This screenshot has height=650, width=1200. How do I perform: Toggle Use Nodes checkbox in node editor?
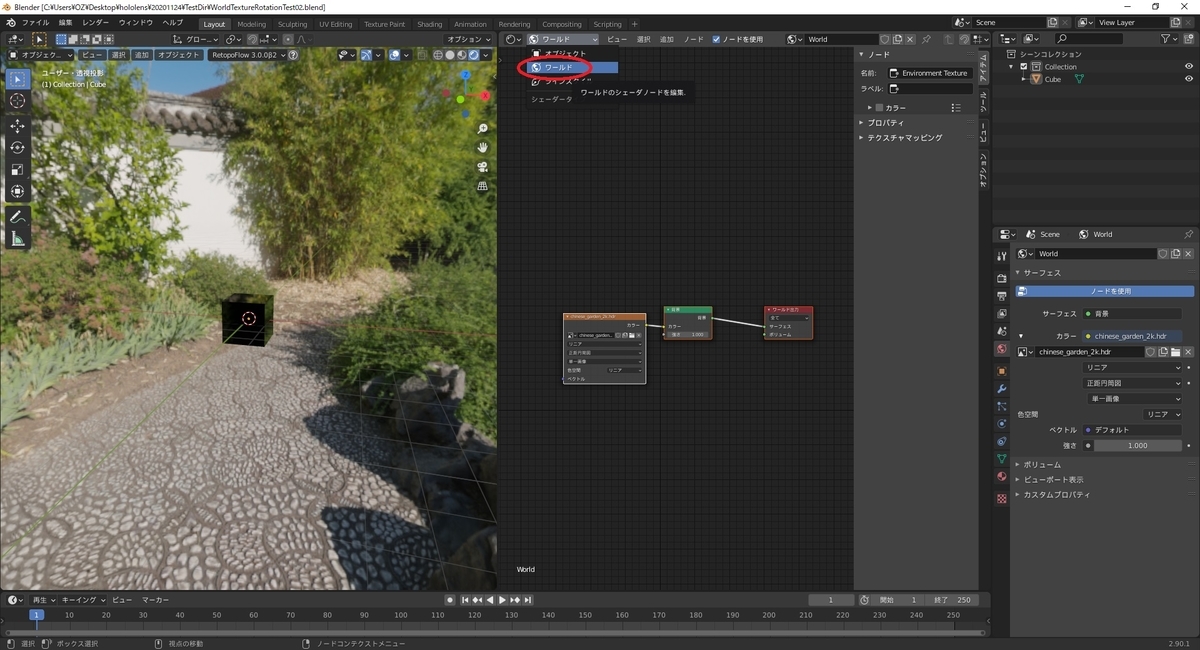(716, 39)
